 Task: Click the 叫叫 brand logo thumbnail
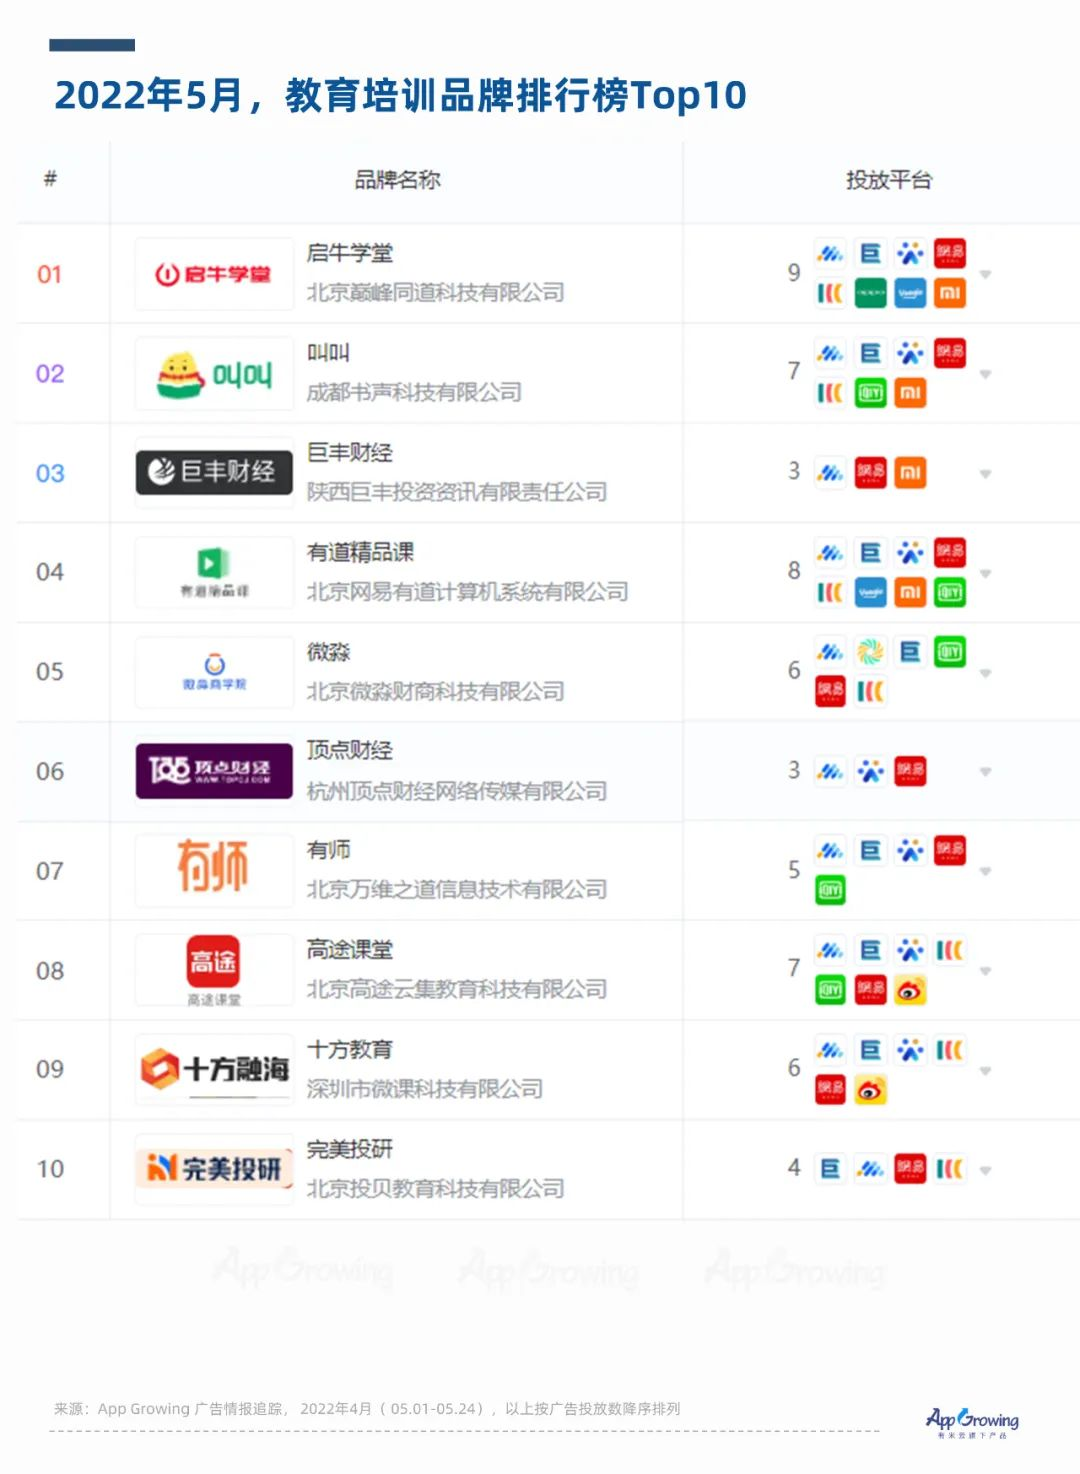click(214, 374)
